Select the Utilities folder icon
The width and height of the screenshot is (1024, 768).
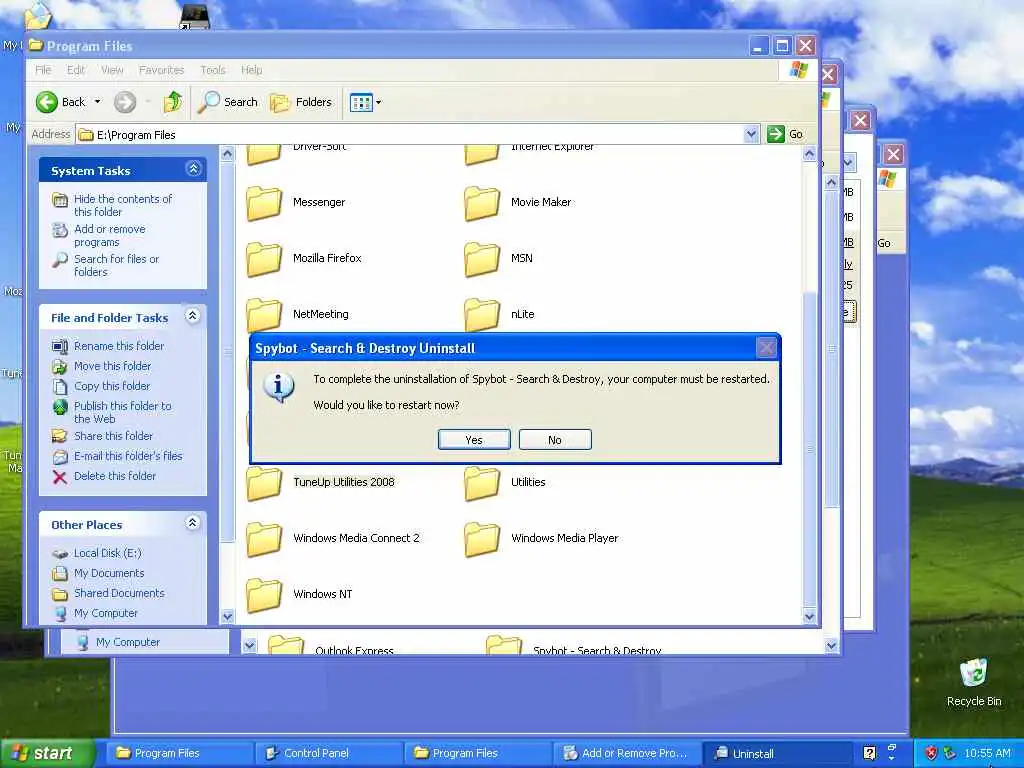(482, 483)
